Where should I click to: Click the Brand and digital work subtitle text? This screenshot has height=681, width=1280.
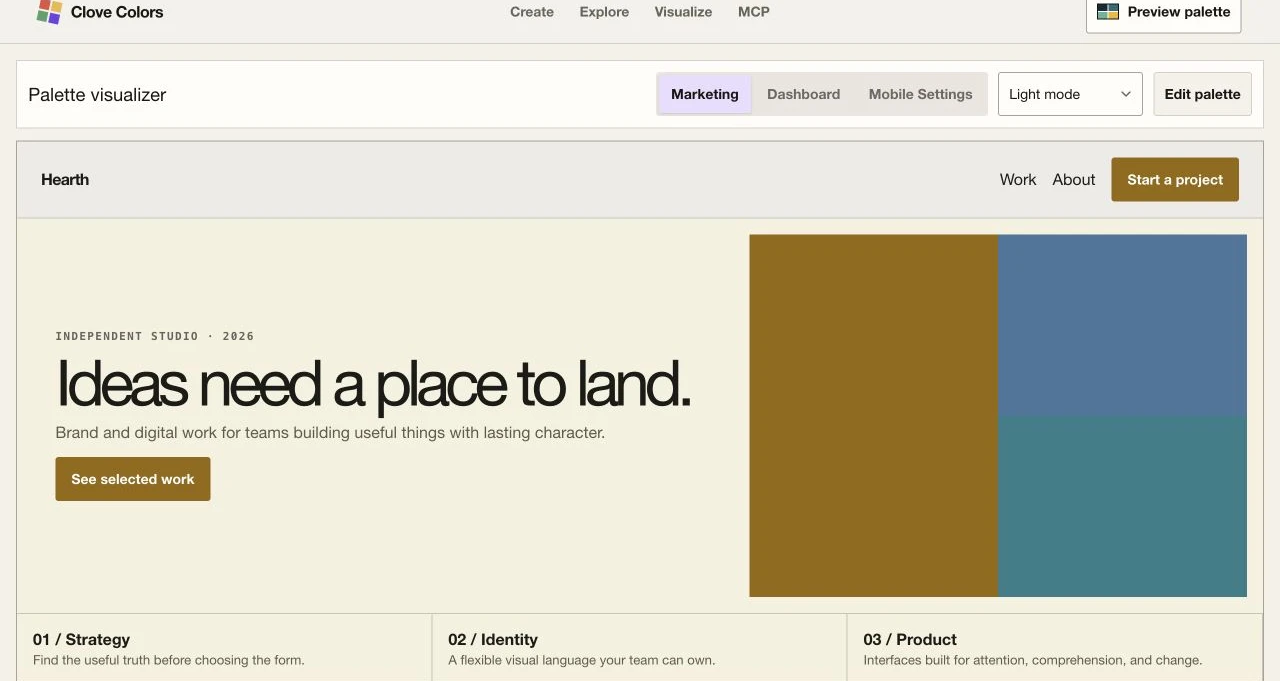pyautogui.click(x=330, y=433)
